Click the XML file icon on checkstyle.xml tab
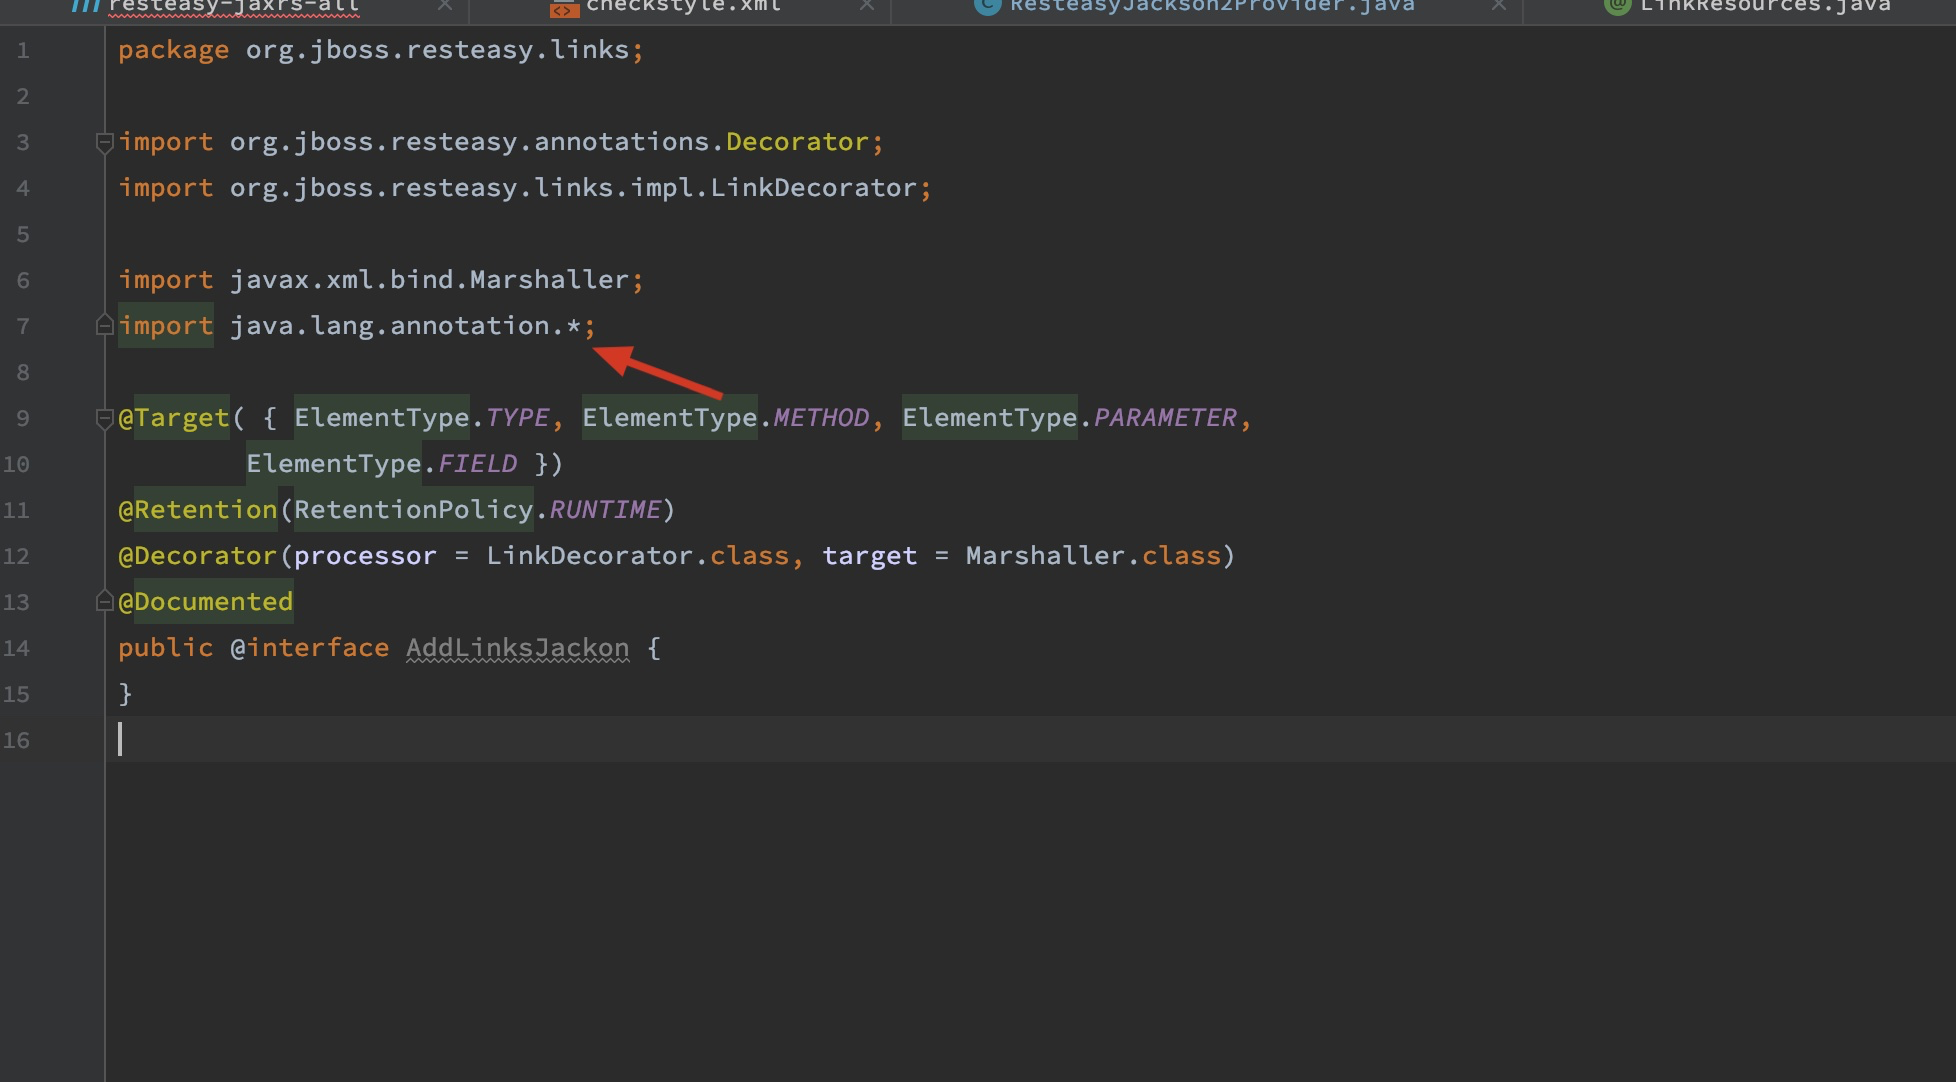1956x1082 pixels. 564,8
